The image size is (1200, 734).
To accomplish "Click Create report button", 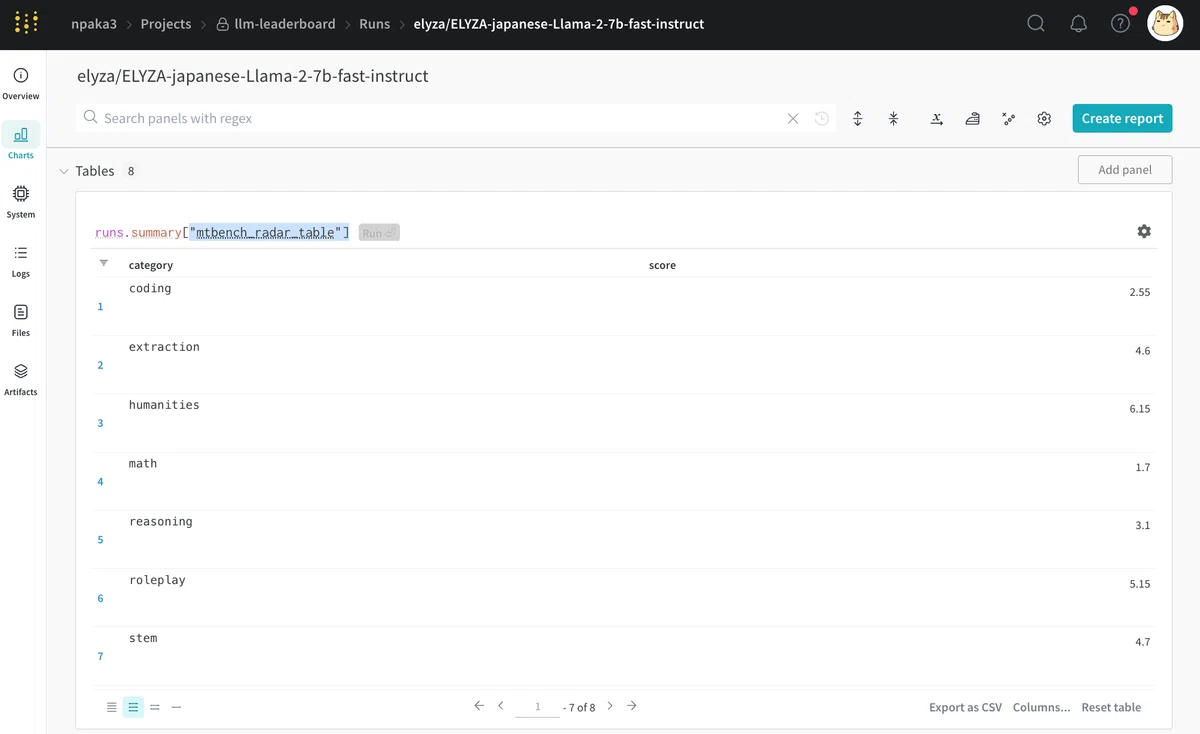I will (1122, 118).
